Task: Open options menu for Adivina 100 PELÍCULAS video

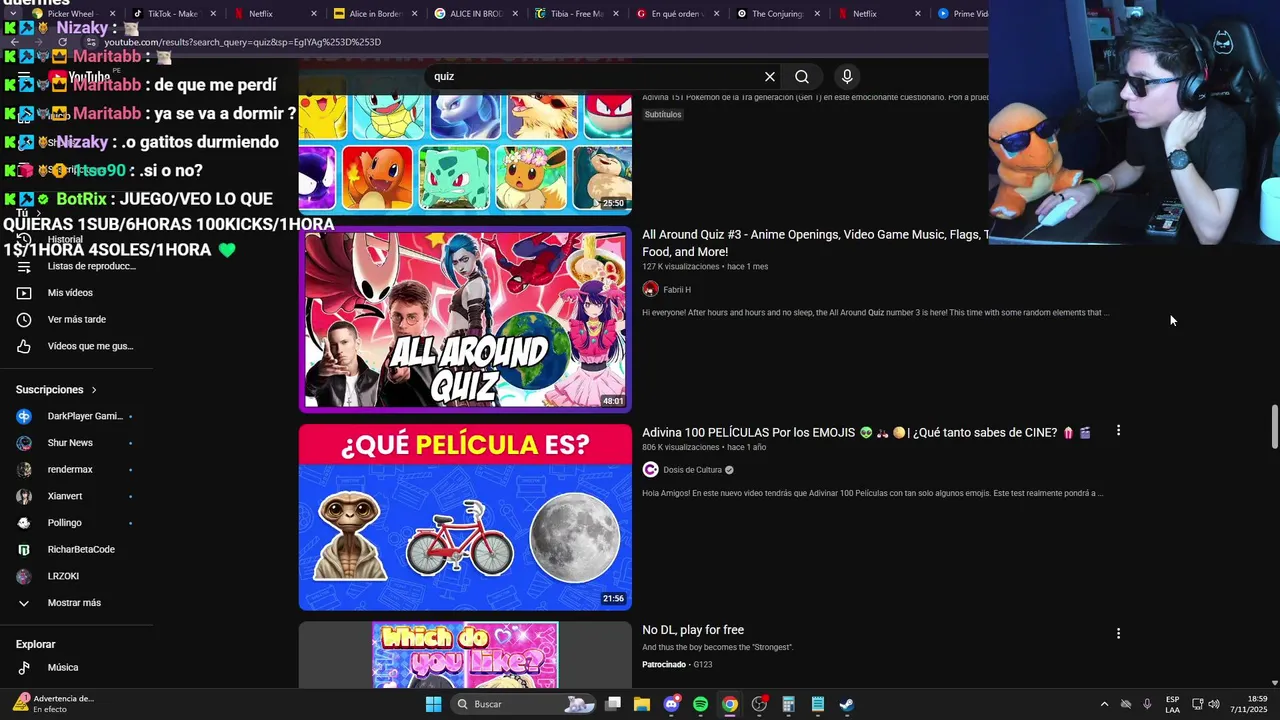Action: coord(1118,431)
